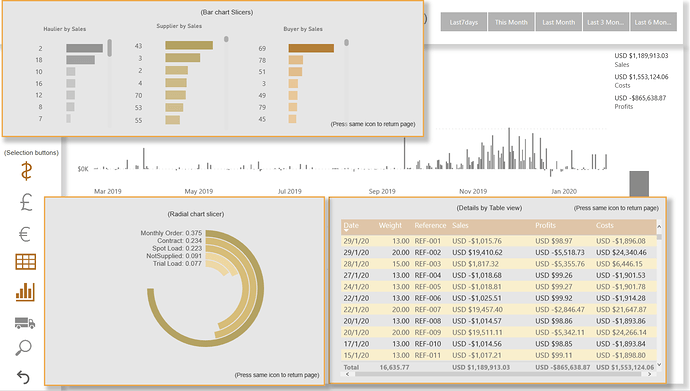This screenshot has height=391, width=690.
Task: Click the Sales card USD $1,189,913.03
Action: 641,56
